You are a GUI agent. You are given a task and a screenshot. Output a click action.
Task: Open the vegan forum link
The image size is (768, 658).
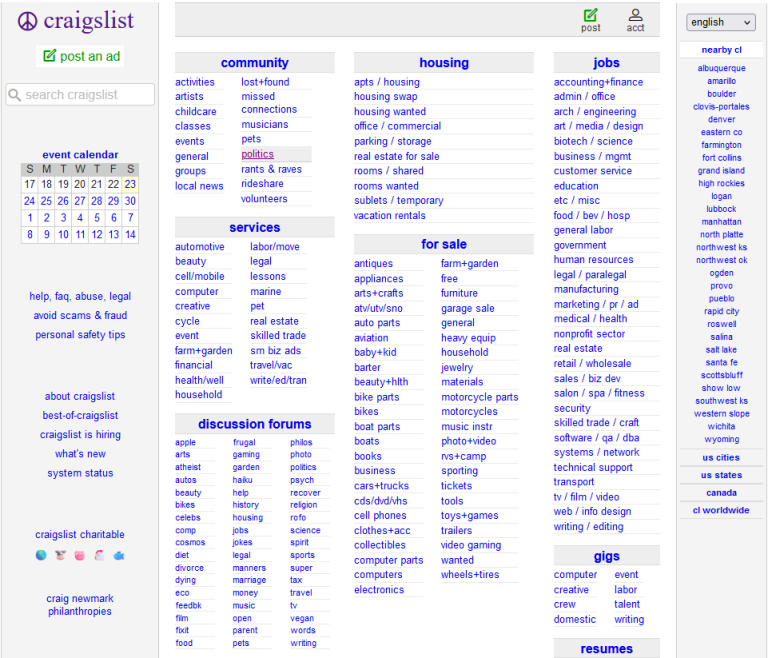pos(302,618)
